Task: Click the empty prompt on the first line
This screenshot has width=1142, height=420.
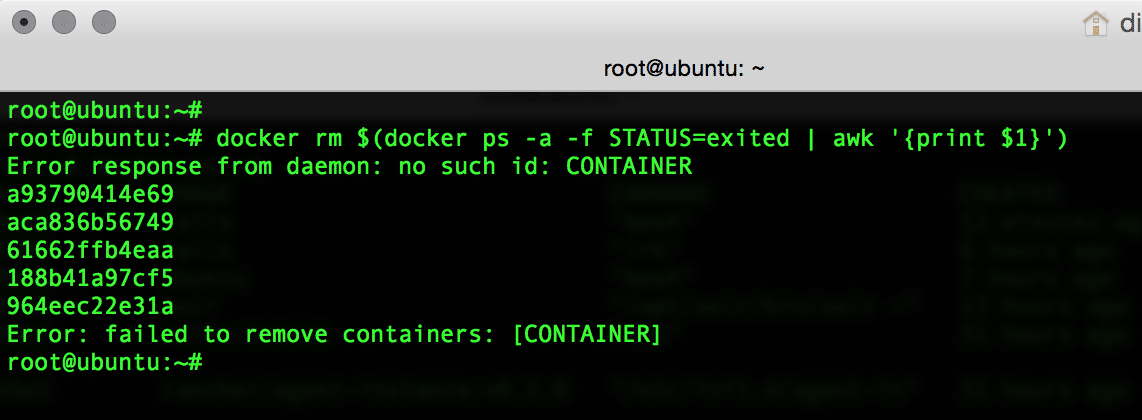Action: [104, 110]
